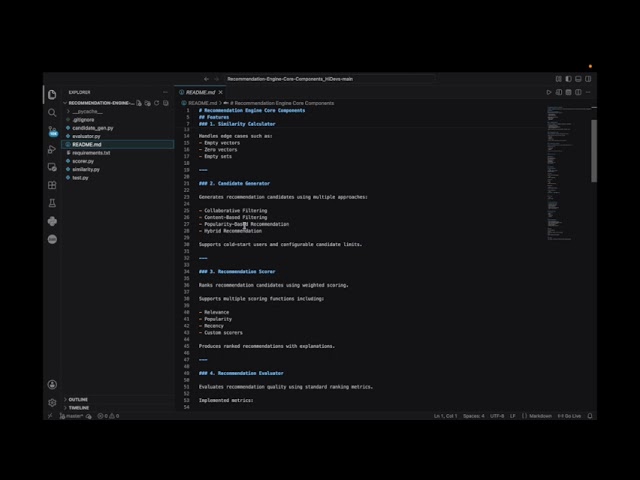The image size is (640, 480).
Task: Create a new folder in the explorer
Action: click(x=148, y=103)
